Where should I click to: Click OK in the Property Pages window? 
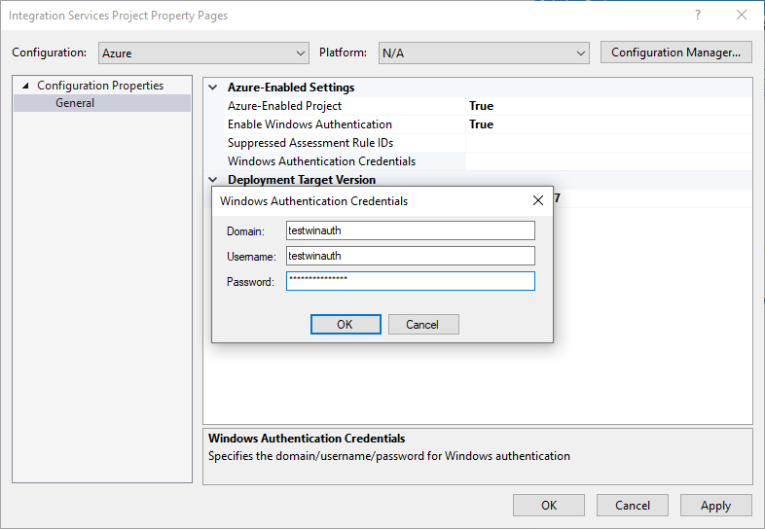pos(548,505)
